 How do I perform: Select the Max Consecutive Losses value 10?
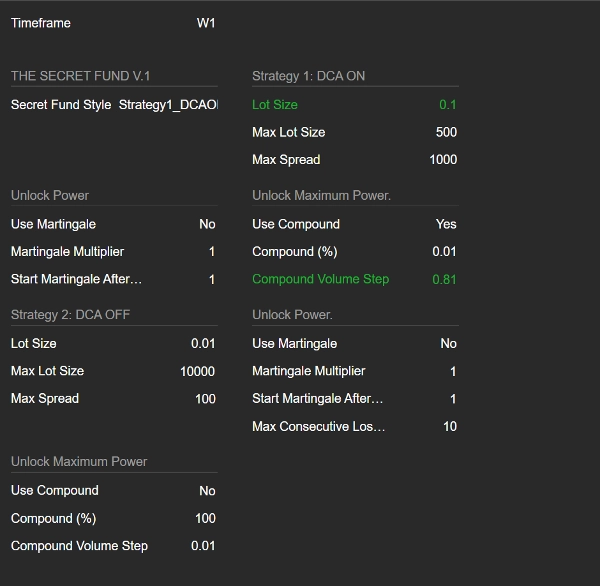[x=449, y=427]
